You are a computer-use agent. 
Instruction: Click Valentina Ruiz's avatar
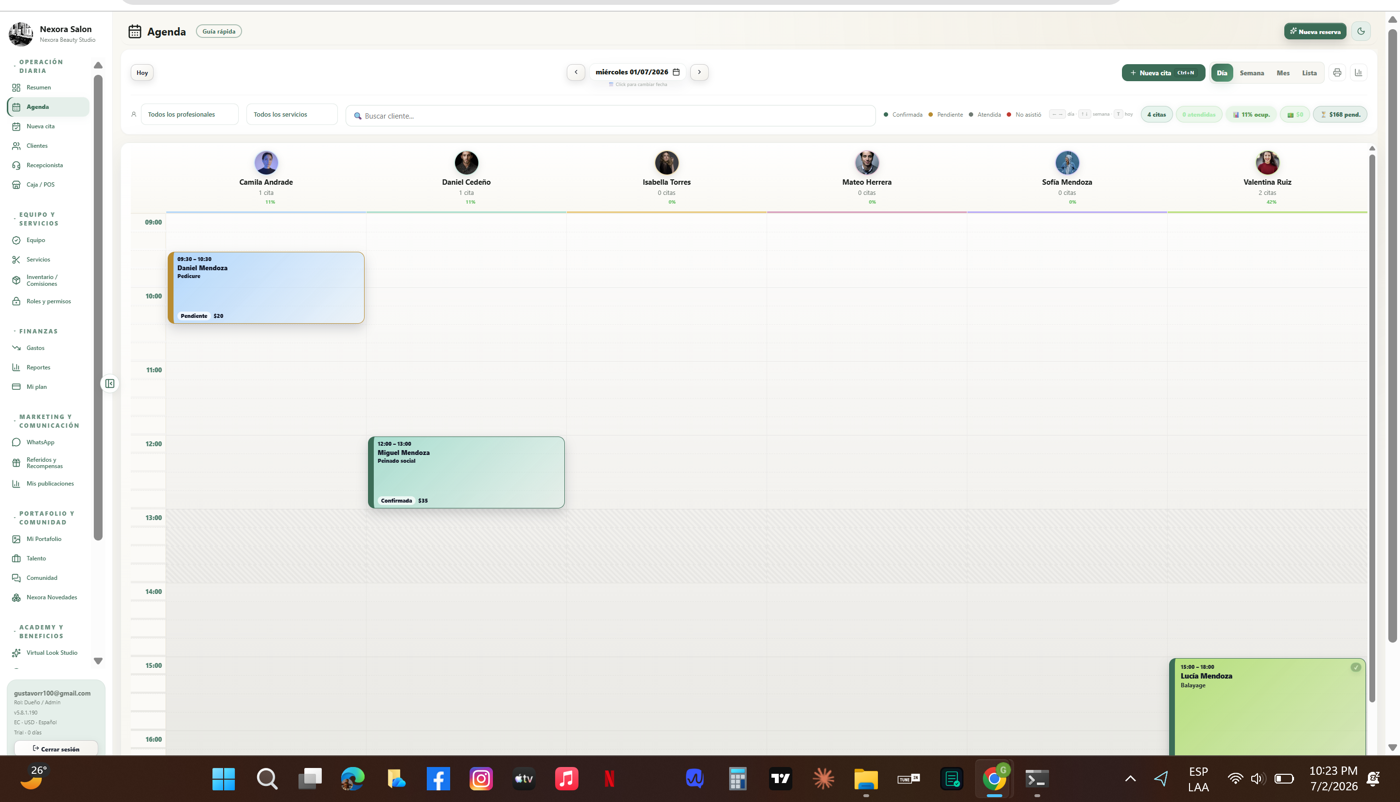tap(1267, 162)
